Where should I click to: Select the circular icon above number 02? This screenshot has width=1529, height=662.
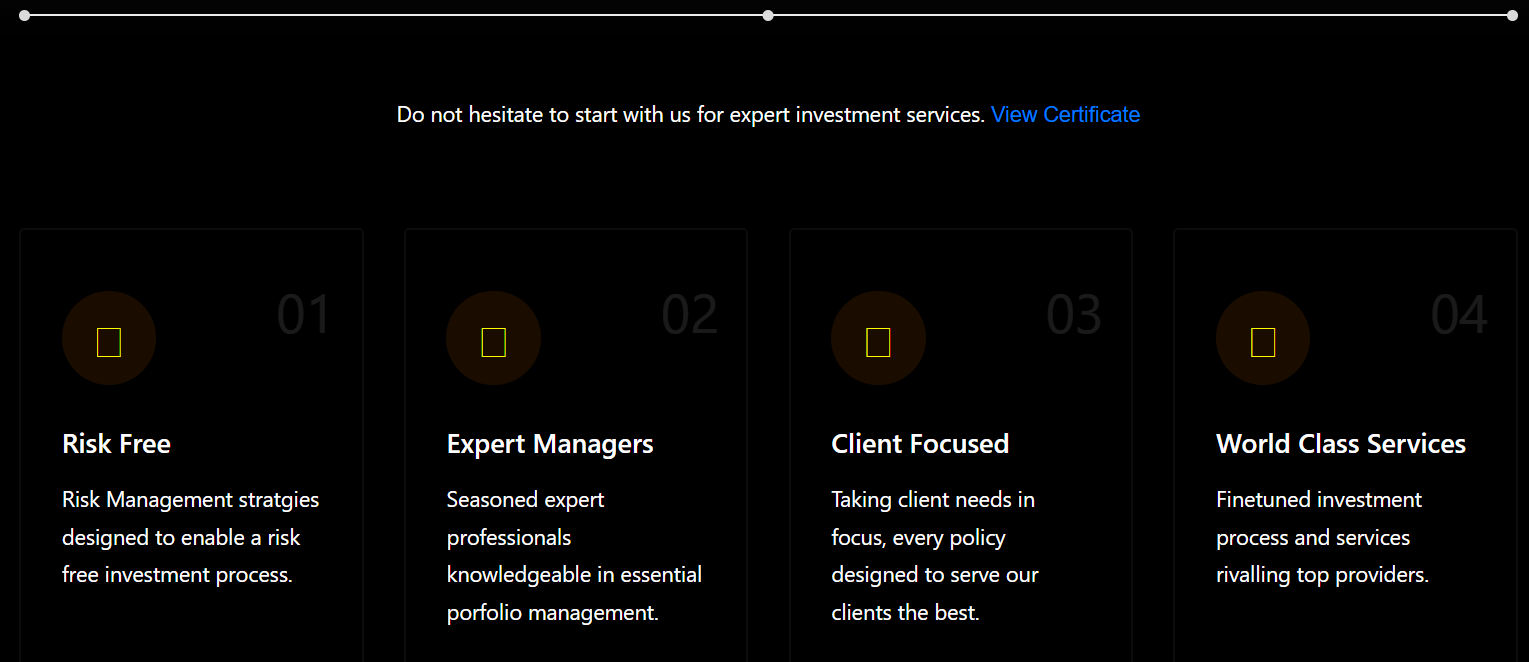coord(493,338)
